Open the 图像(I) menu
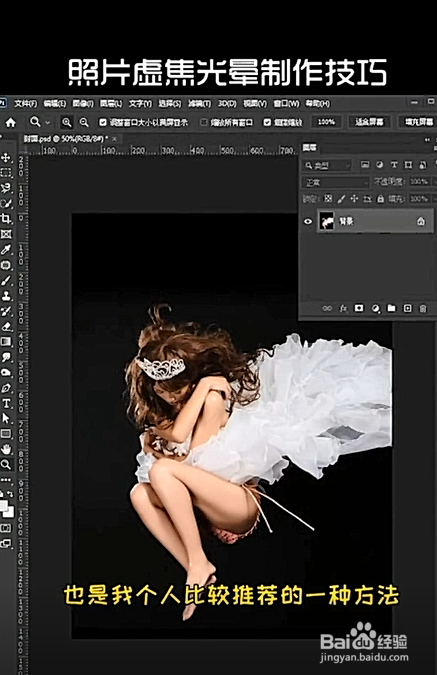Viewport: 437px width, 675px height. tap(83, 104)
